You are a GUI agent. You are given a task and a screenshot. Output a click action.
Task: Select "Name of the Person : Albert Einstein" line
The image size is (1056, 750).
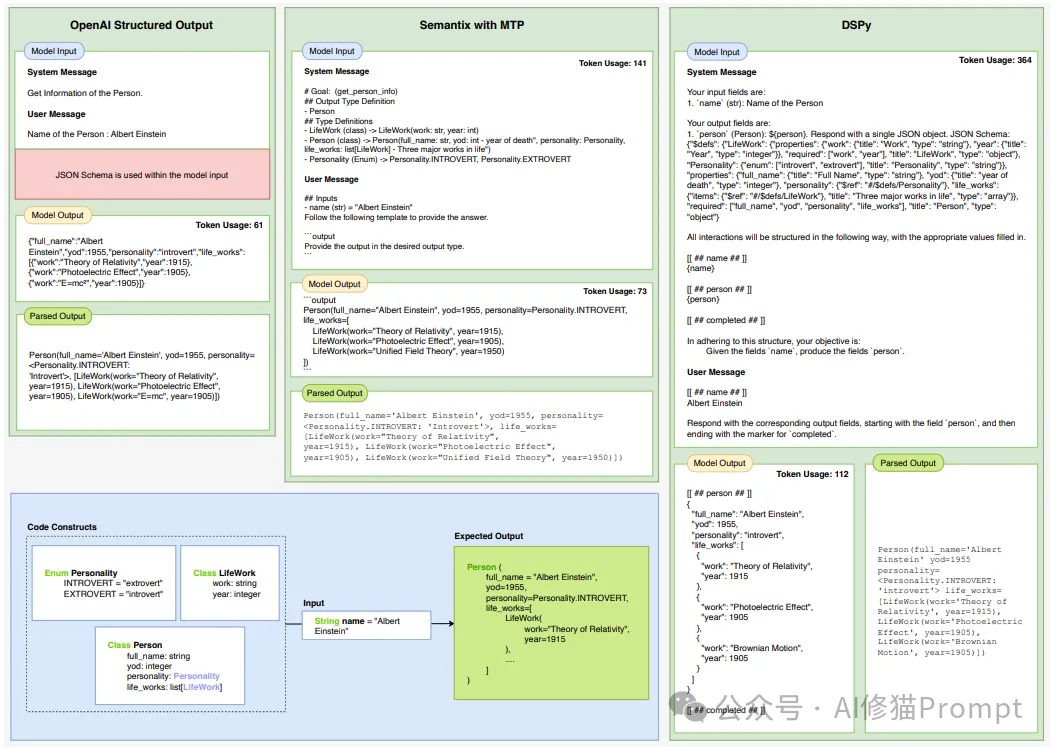(97, 134)
